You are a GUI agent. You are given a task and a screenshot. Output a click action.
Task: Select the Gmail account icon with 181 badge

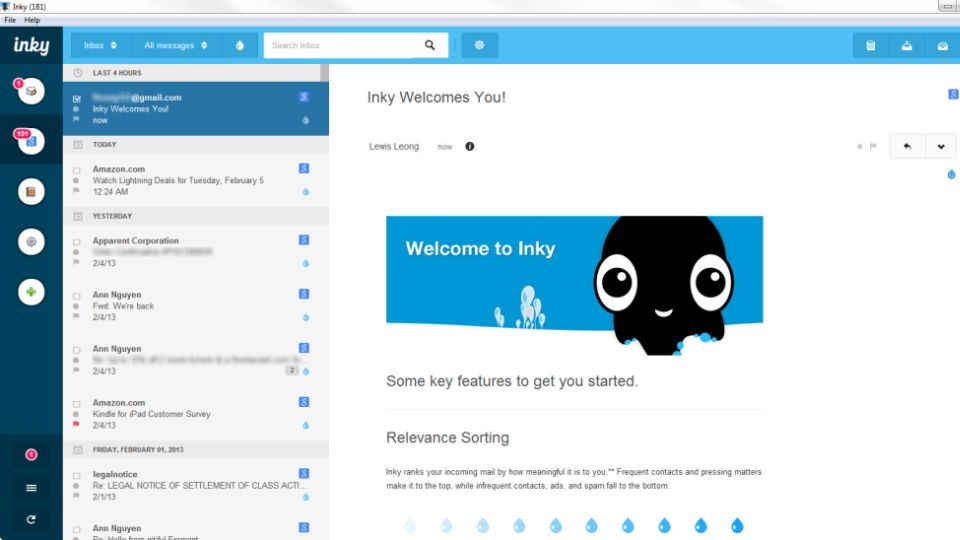tap(31, 141)
